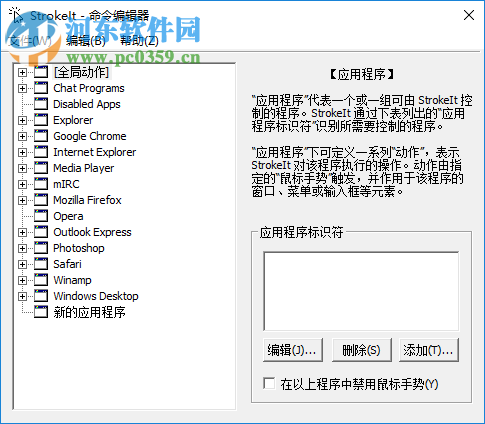This screenshot has width=485, height=424.
Task: Select the Winamp entry
Action: pyautogui.click(x=72, y=280)
